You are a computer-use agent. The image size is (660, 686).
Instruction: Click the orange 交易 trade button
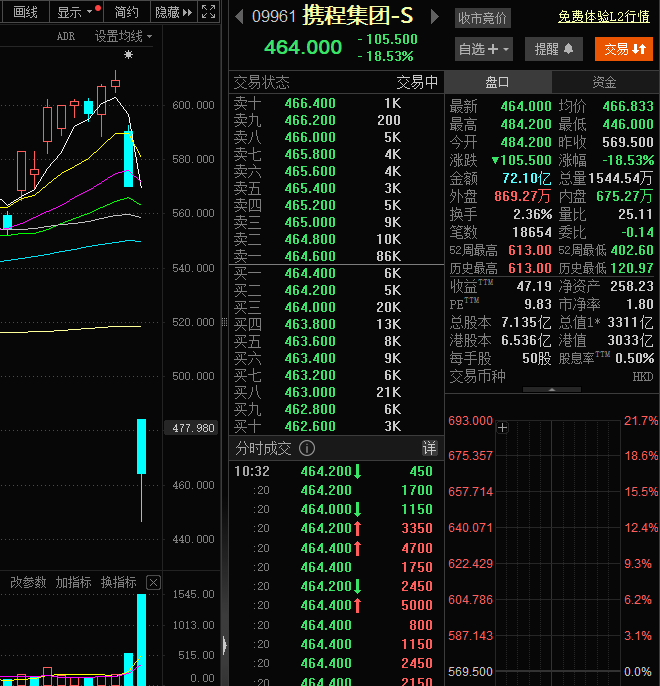click(x=624, y=49)
